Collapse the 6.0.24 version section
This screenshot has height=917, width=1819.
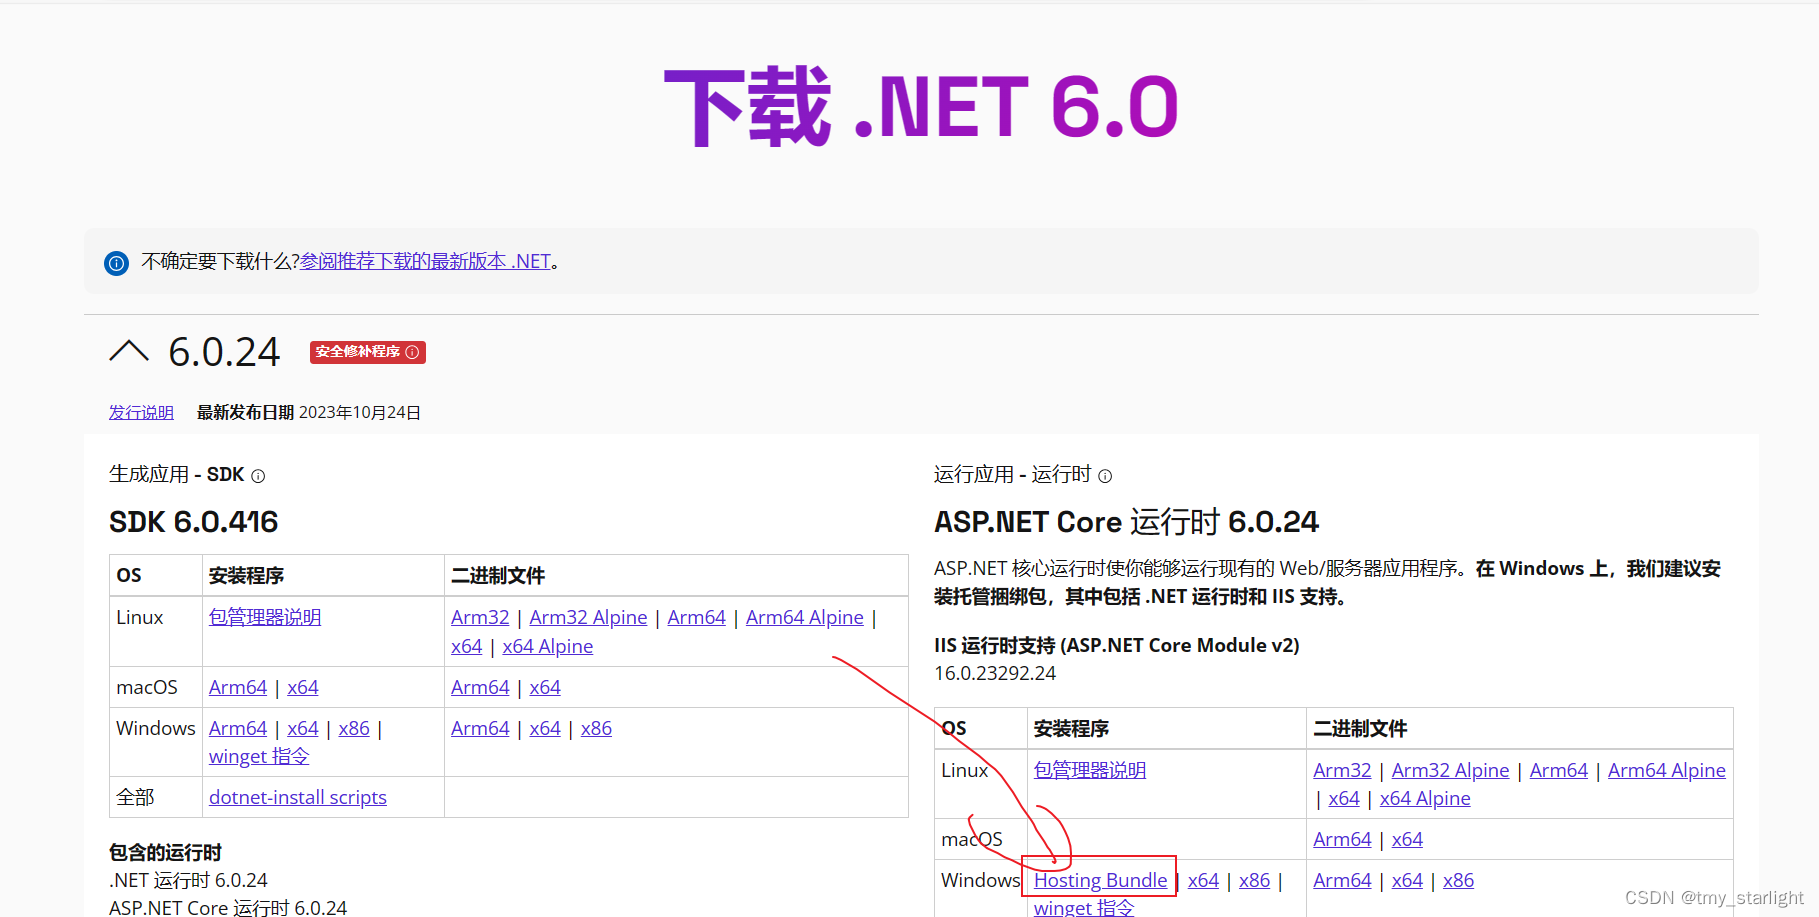pyautogui.click(x=129, y=351)
